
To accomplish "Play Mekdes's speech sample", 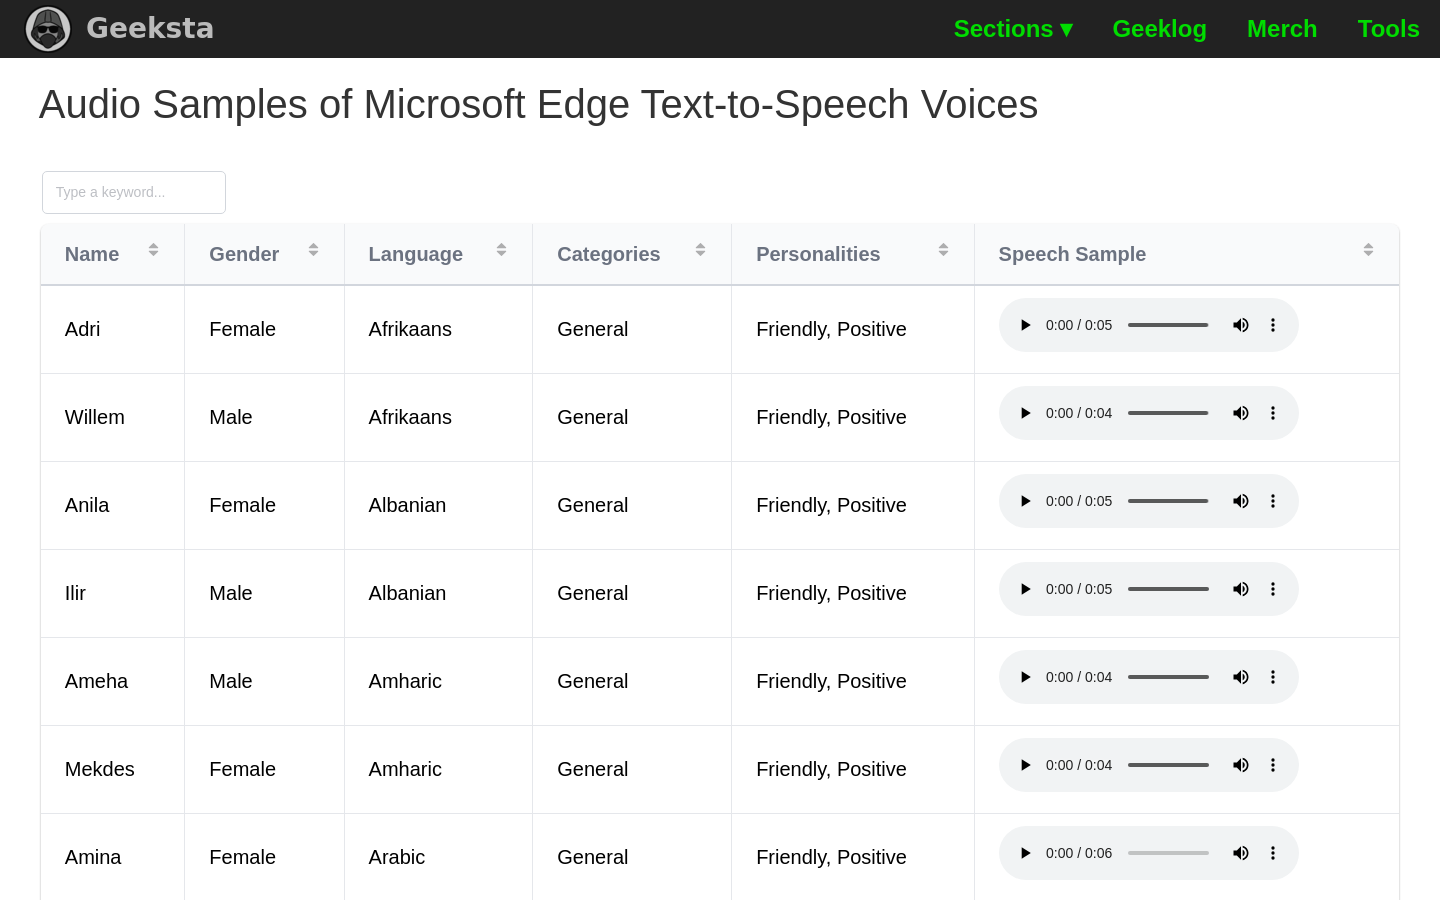I will tap(1025, 765).
